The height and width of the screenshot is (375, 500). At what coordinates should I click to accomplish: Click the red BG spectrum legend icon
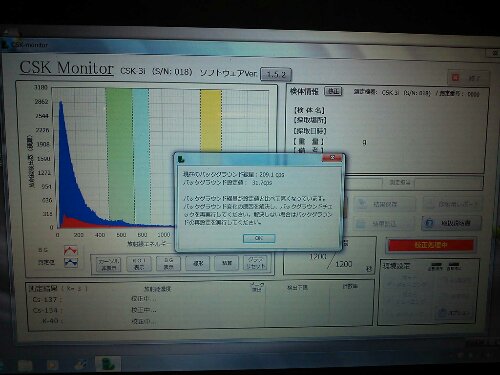click(x=71, y=250)
